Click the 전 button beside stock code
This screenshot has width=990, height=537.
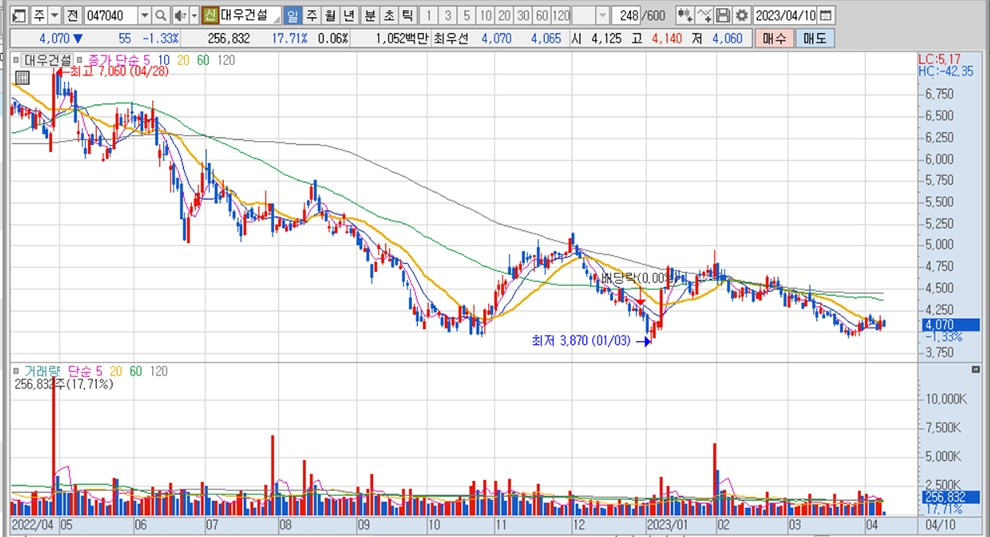click(73, 15)
